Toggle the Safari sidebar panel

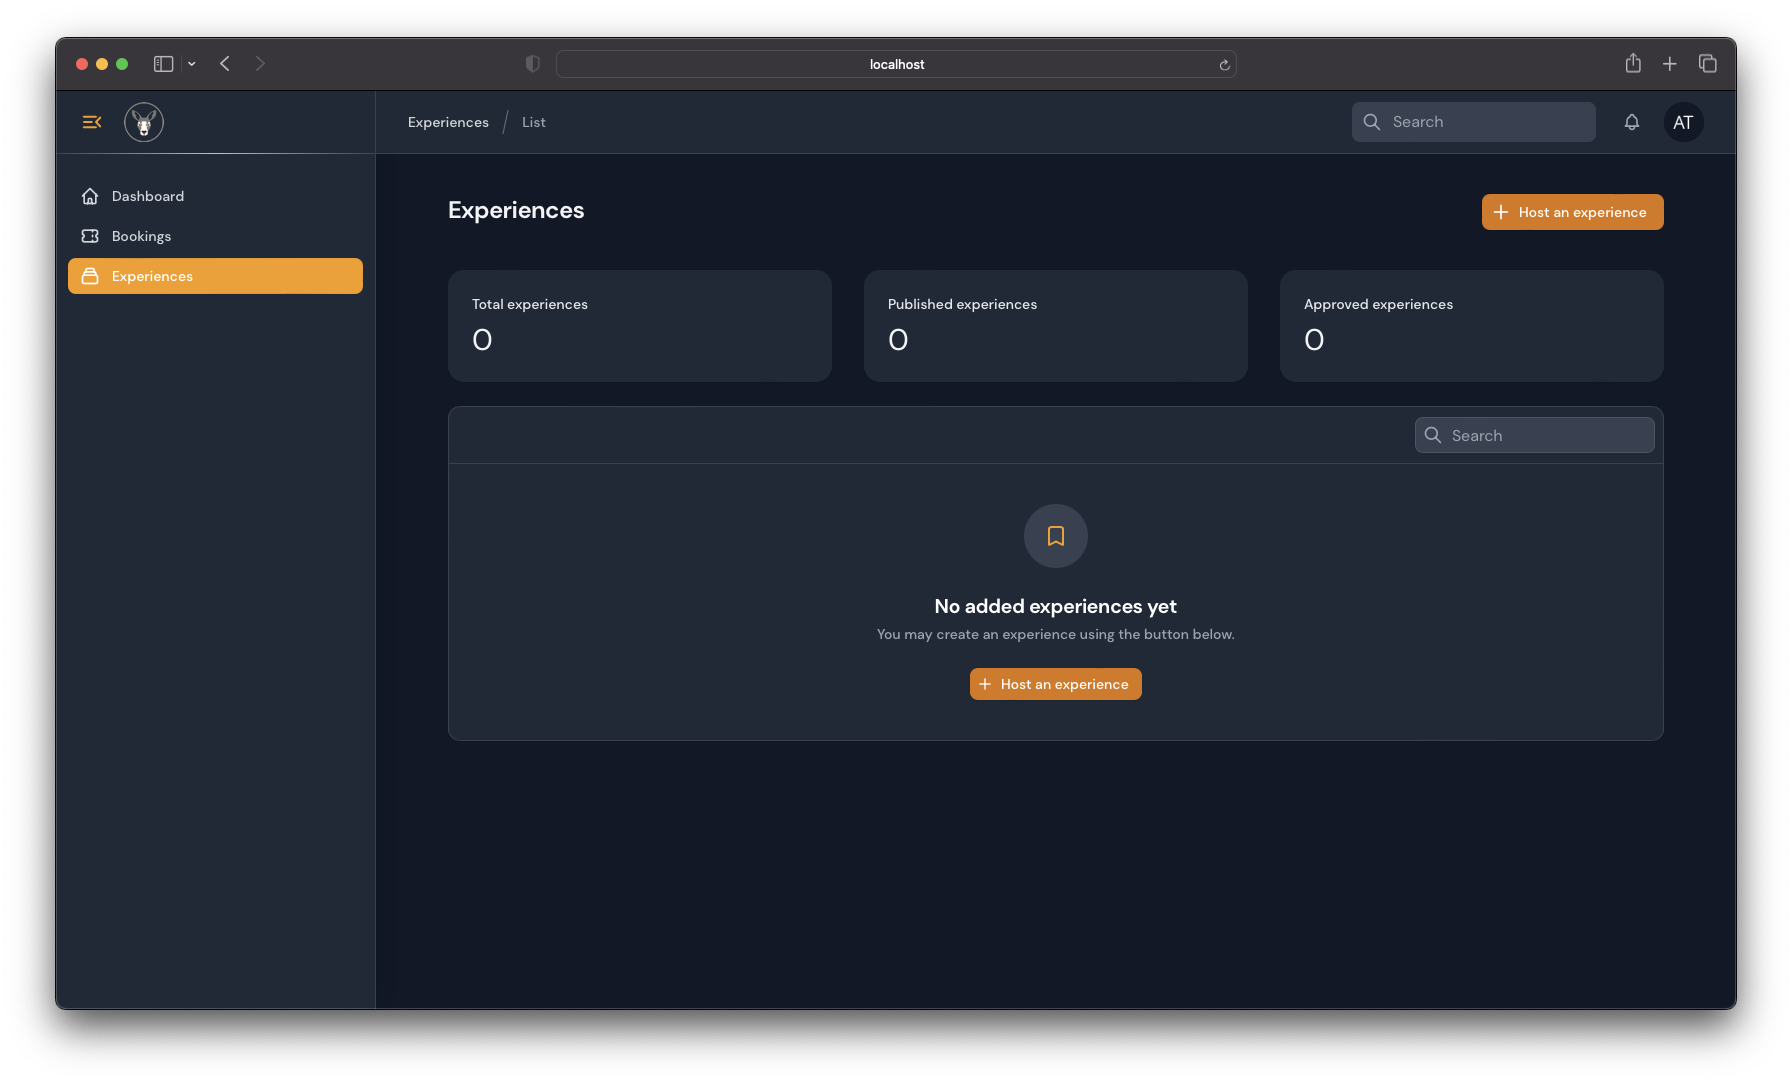tap(163, 64)
